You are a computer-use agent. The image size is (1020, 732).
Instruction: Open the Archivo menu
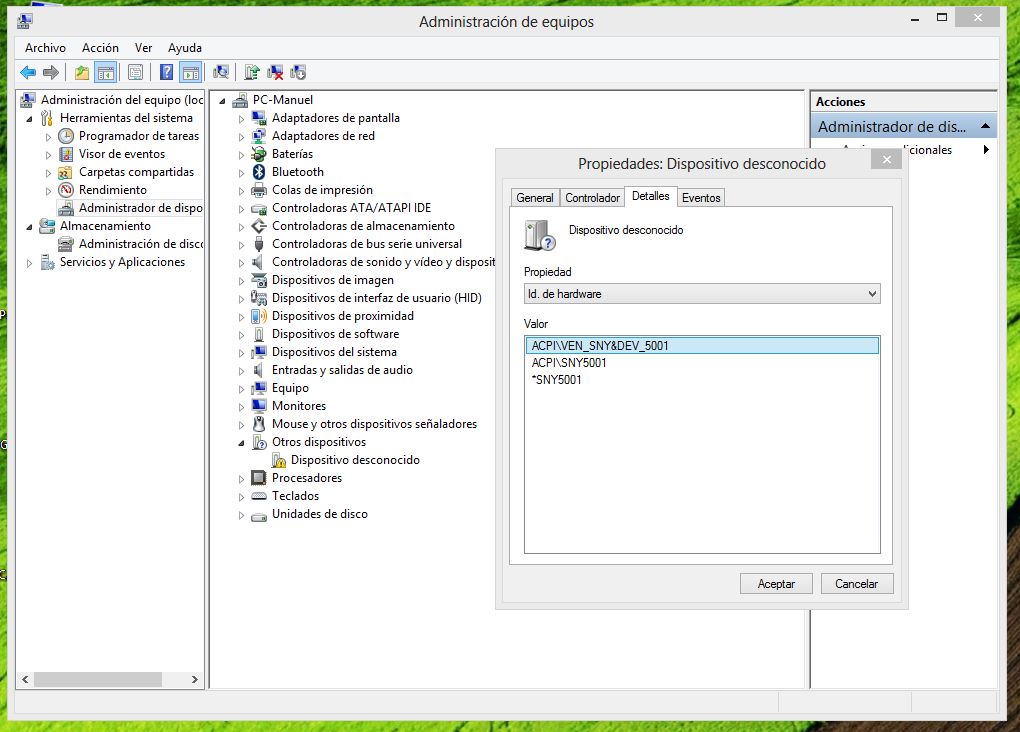pyautogui.click(x=47, y=47)
